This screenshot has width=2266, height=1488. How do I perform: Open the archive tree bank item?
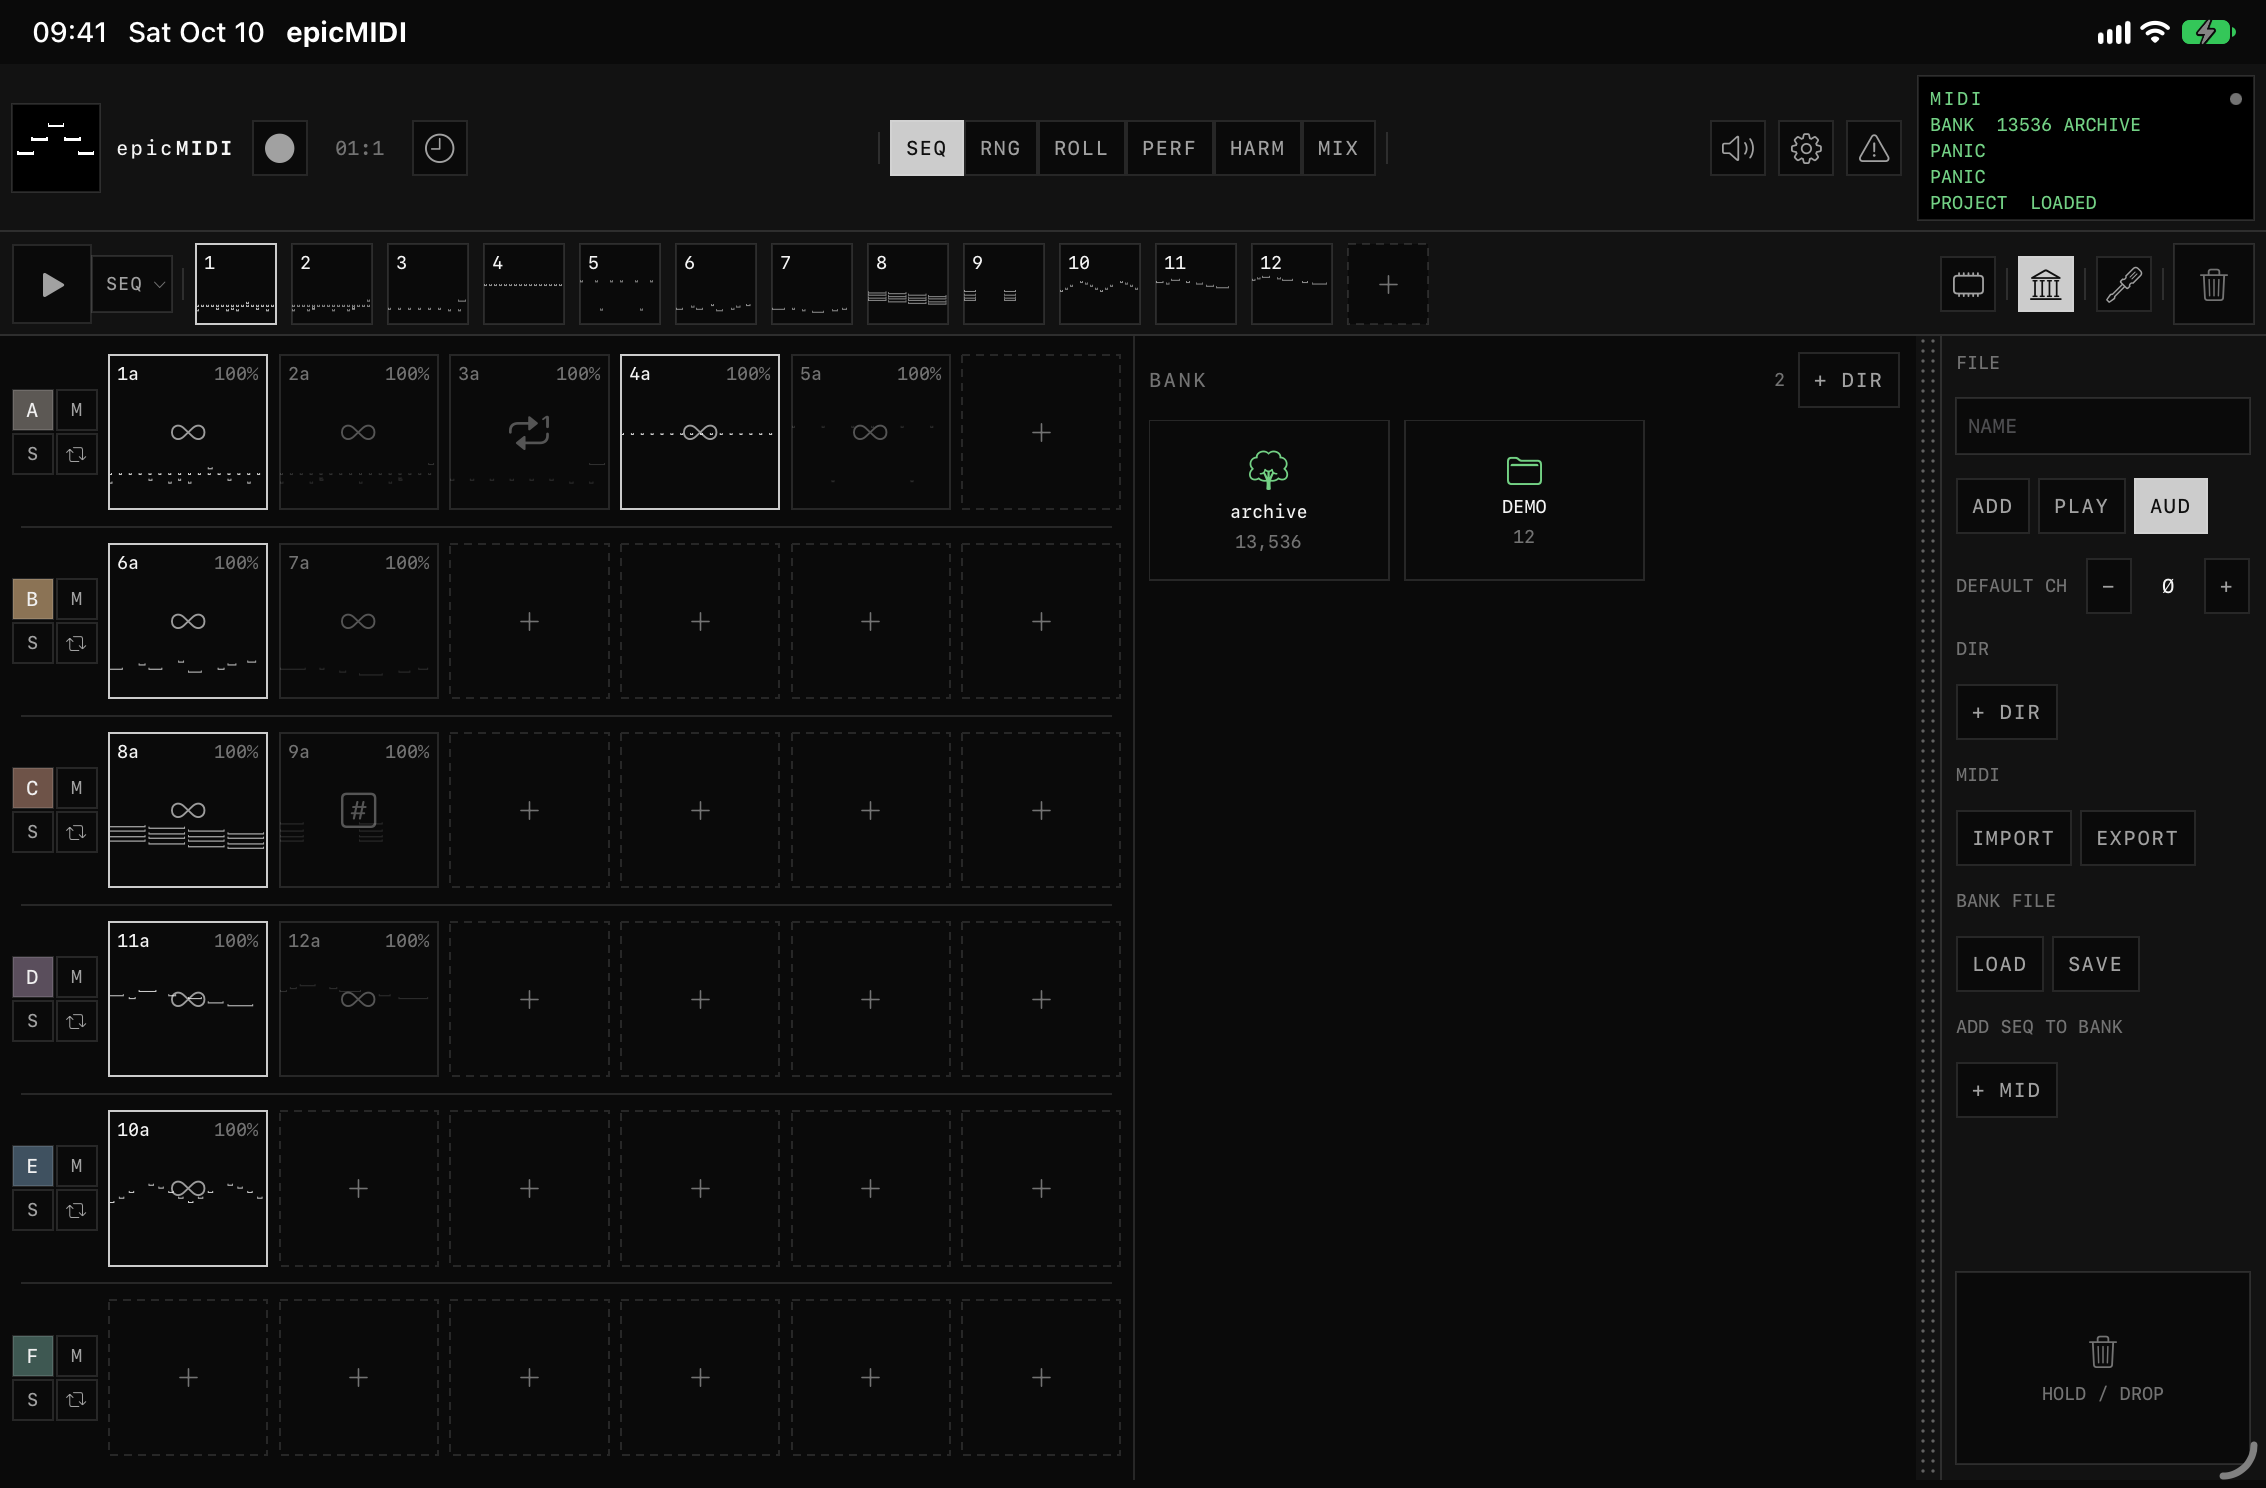[1269, 500]
